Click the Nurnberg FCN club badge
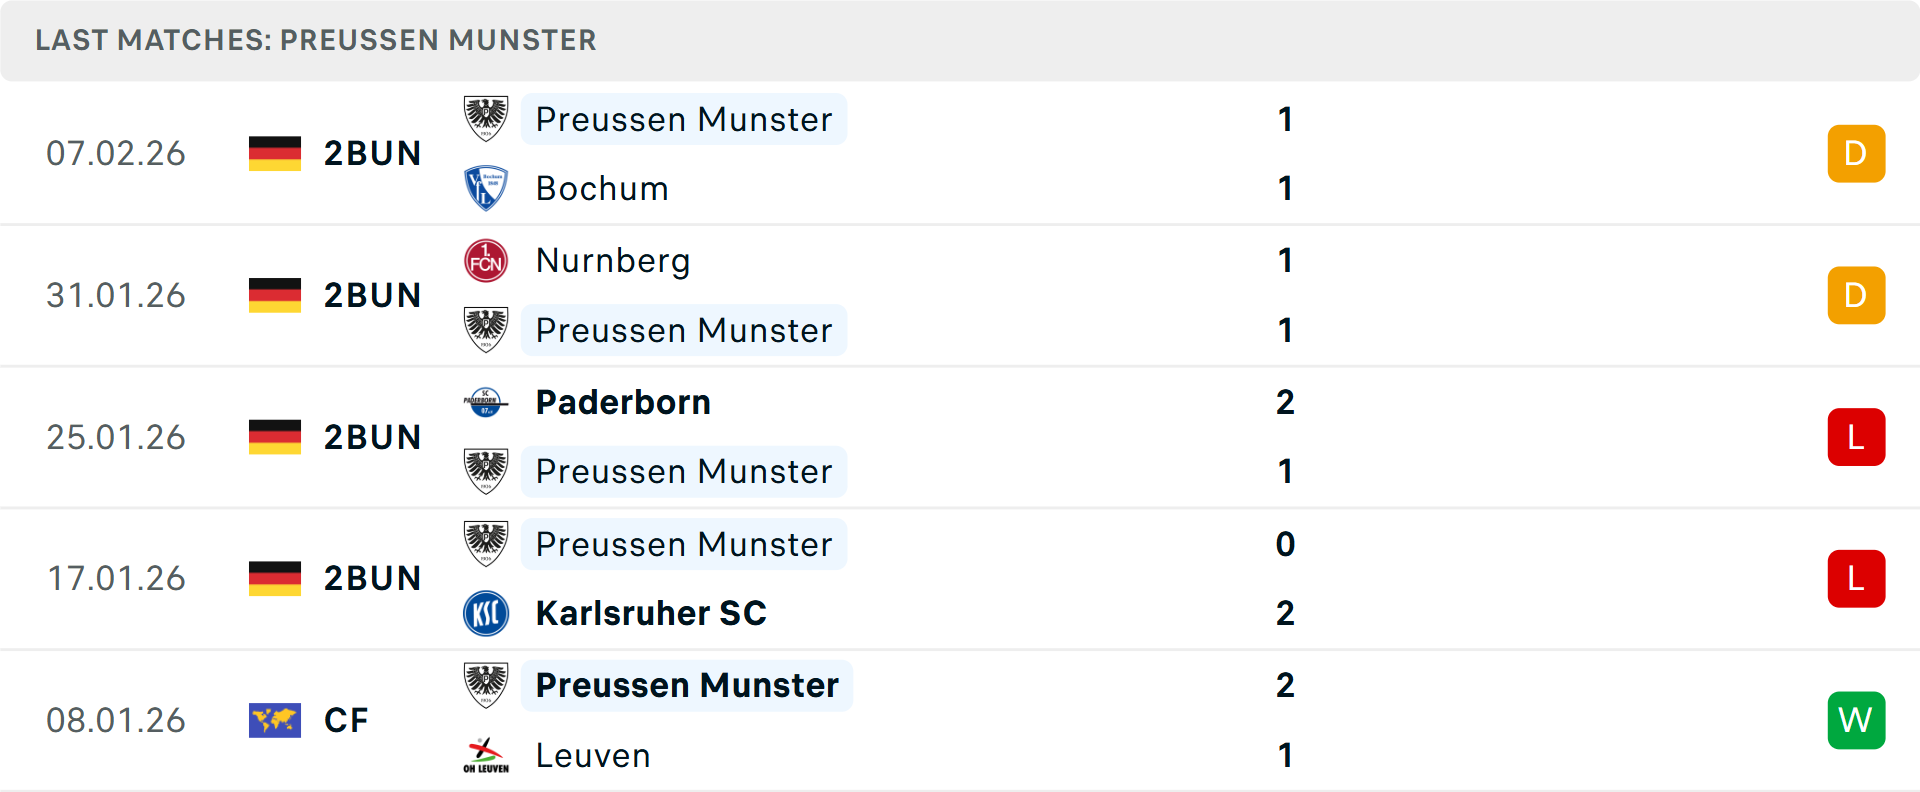 pos(486,260)
